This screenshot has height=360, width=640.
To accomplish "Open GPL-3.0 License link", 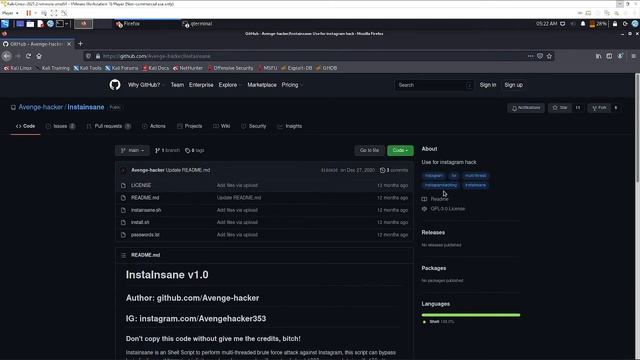I will [x=443, y=209].
